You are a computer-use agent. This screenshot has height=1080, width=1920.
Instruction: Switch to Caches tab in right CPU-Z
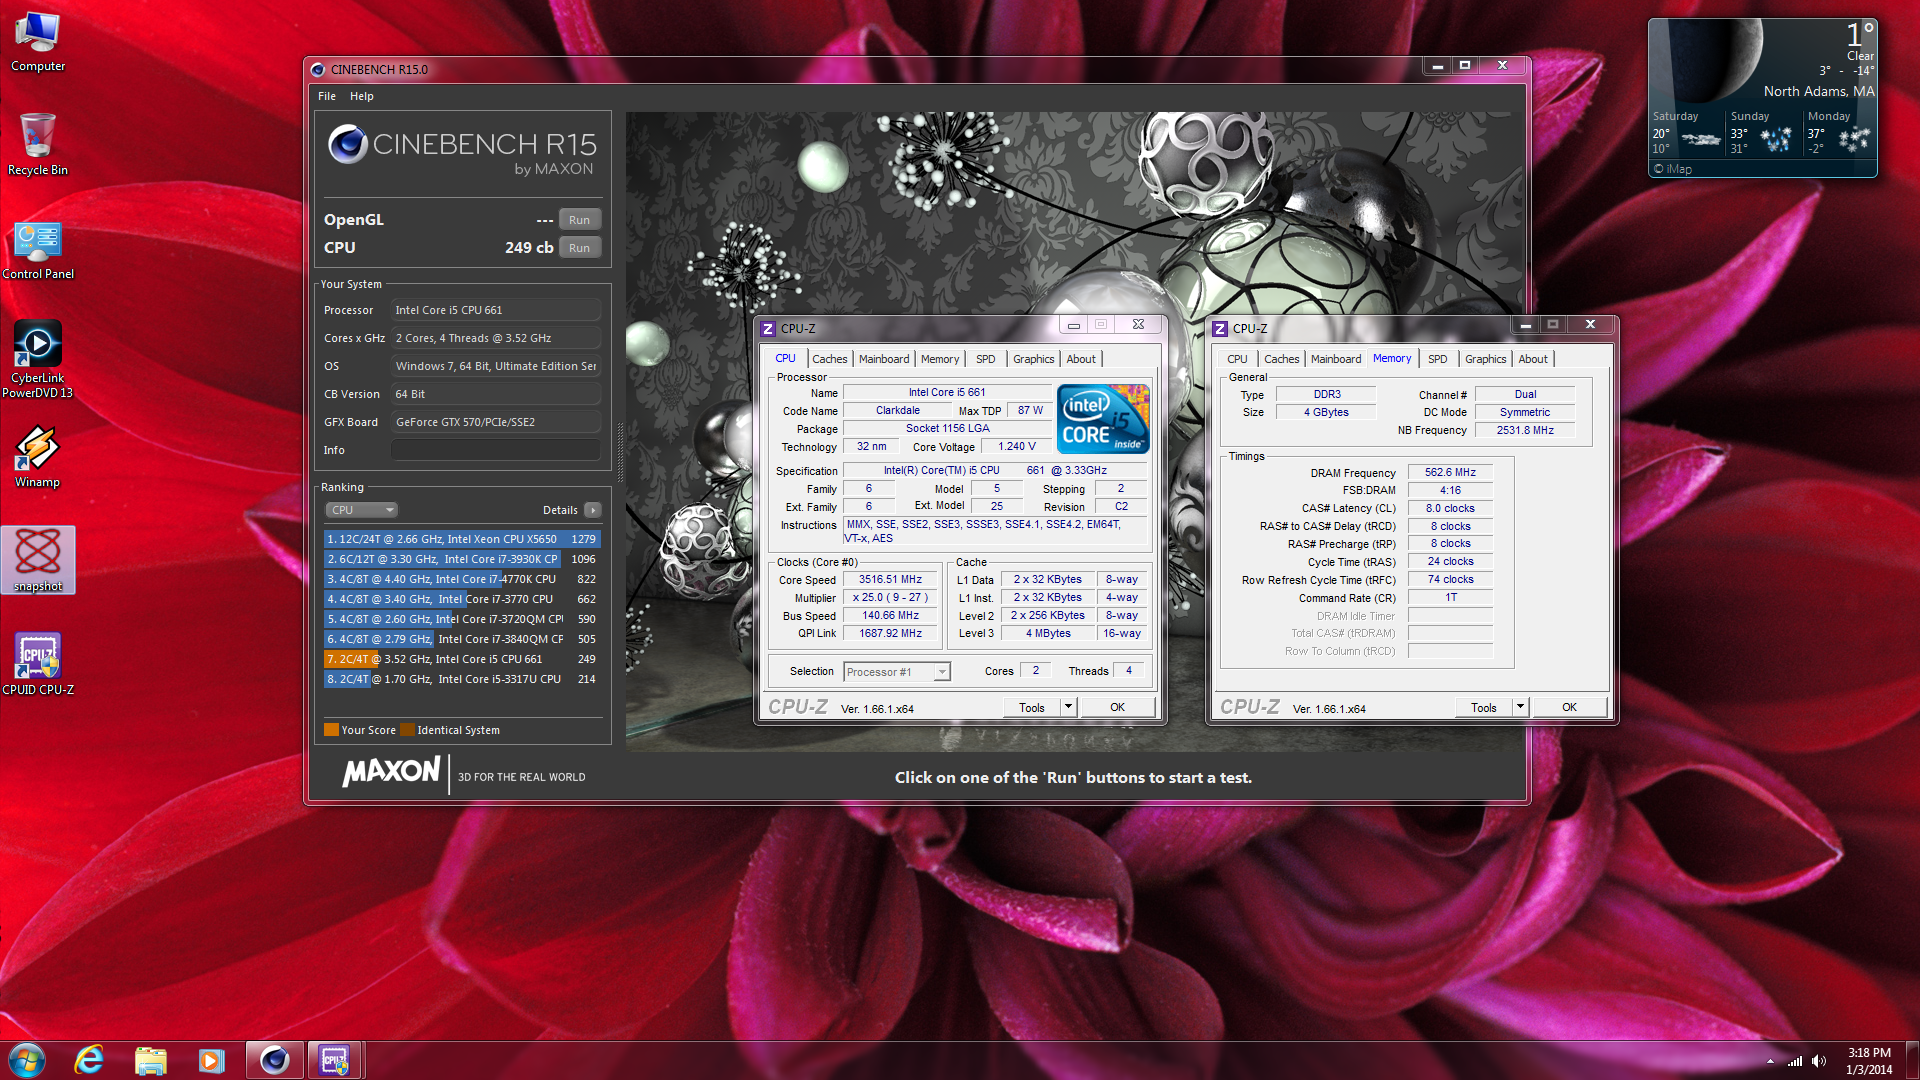tap(1281, 359)
